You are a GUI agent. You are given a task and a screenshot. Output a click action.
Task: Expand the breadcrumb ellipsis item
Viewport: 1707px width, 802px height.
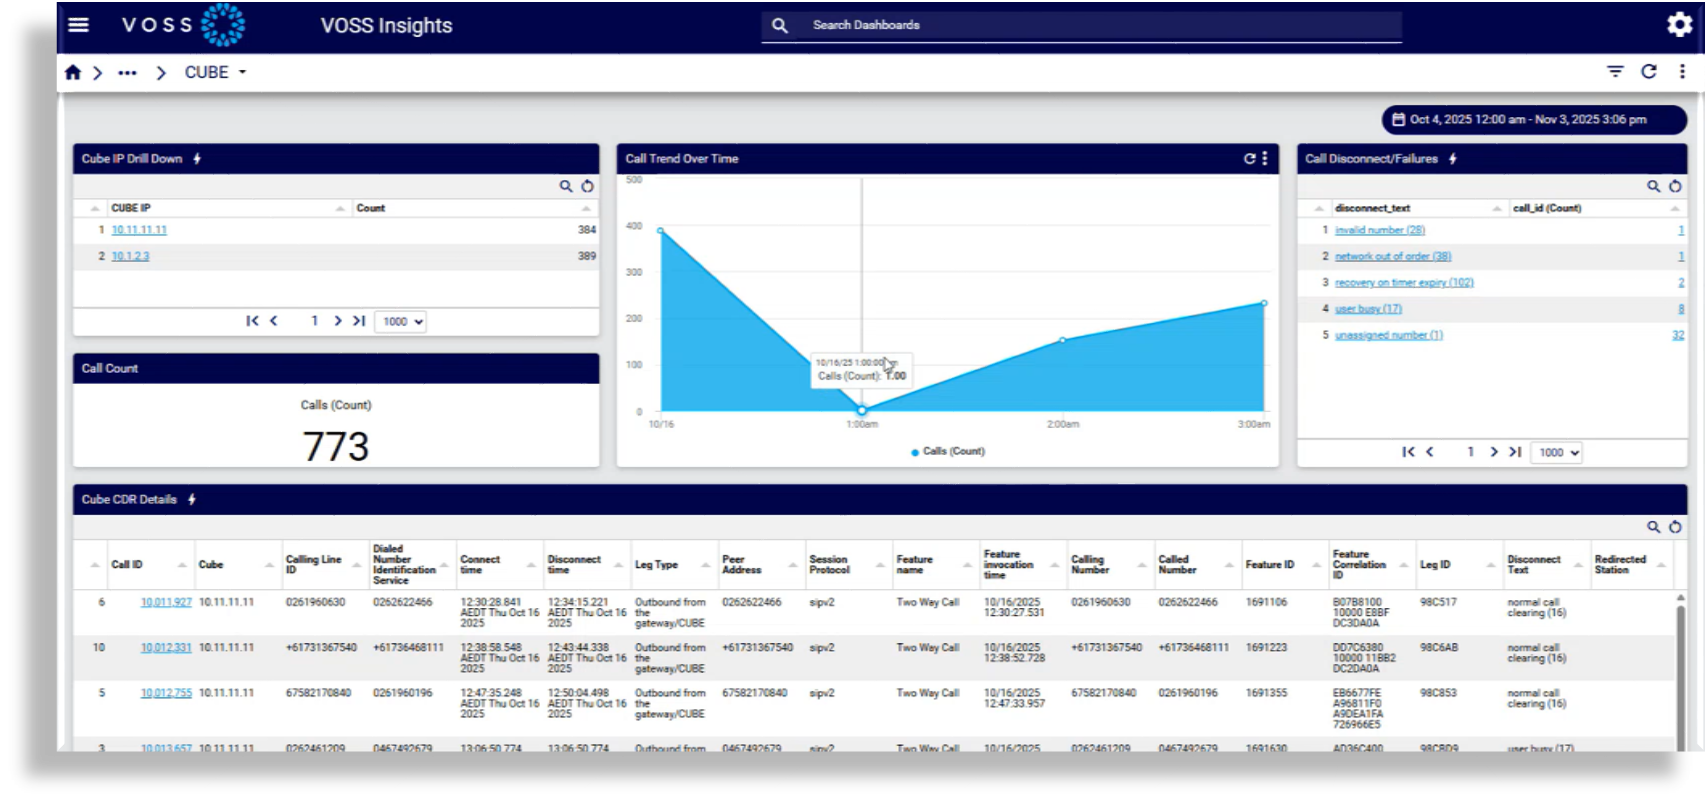pos(127,72)
